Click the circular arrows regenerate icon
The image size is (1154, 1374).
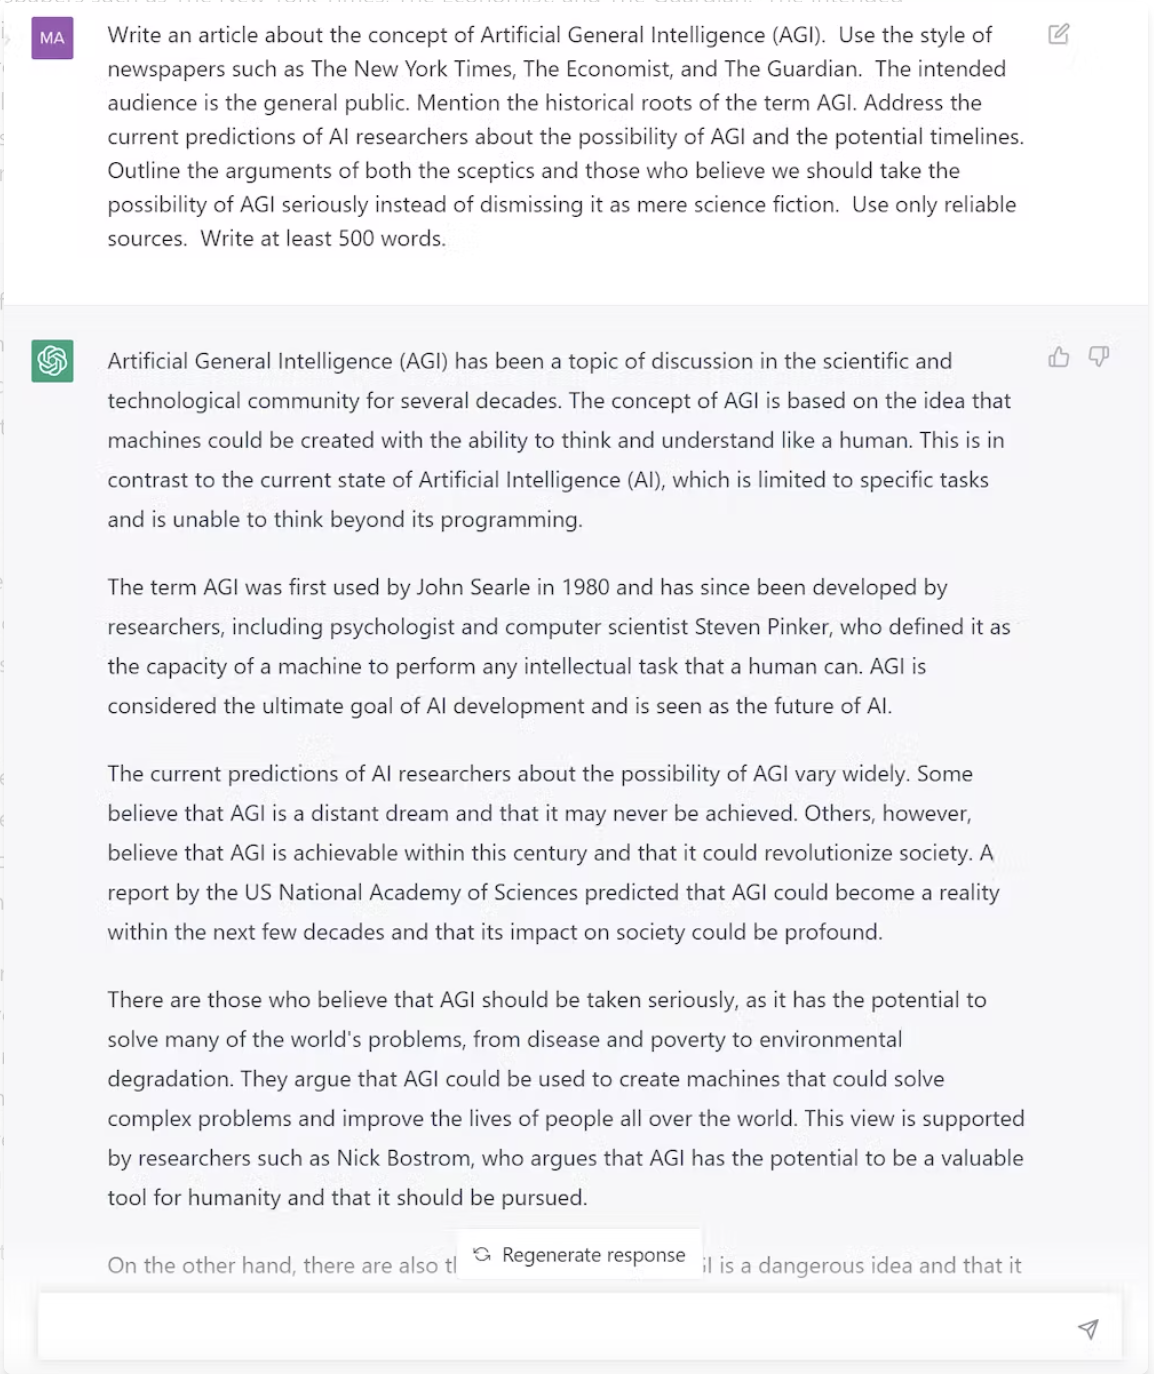(x=482, y=1254)
